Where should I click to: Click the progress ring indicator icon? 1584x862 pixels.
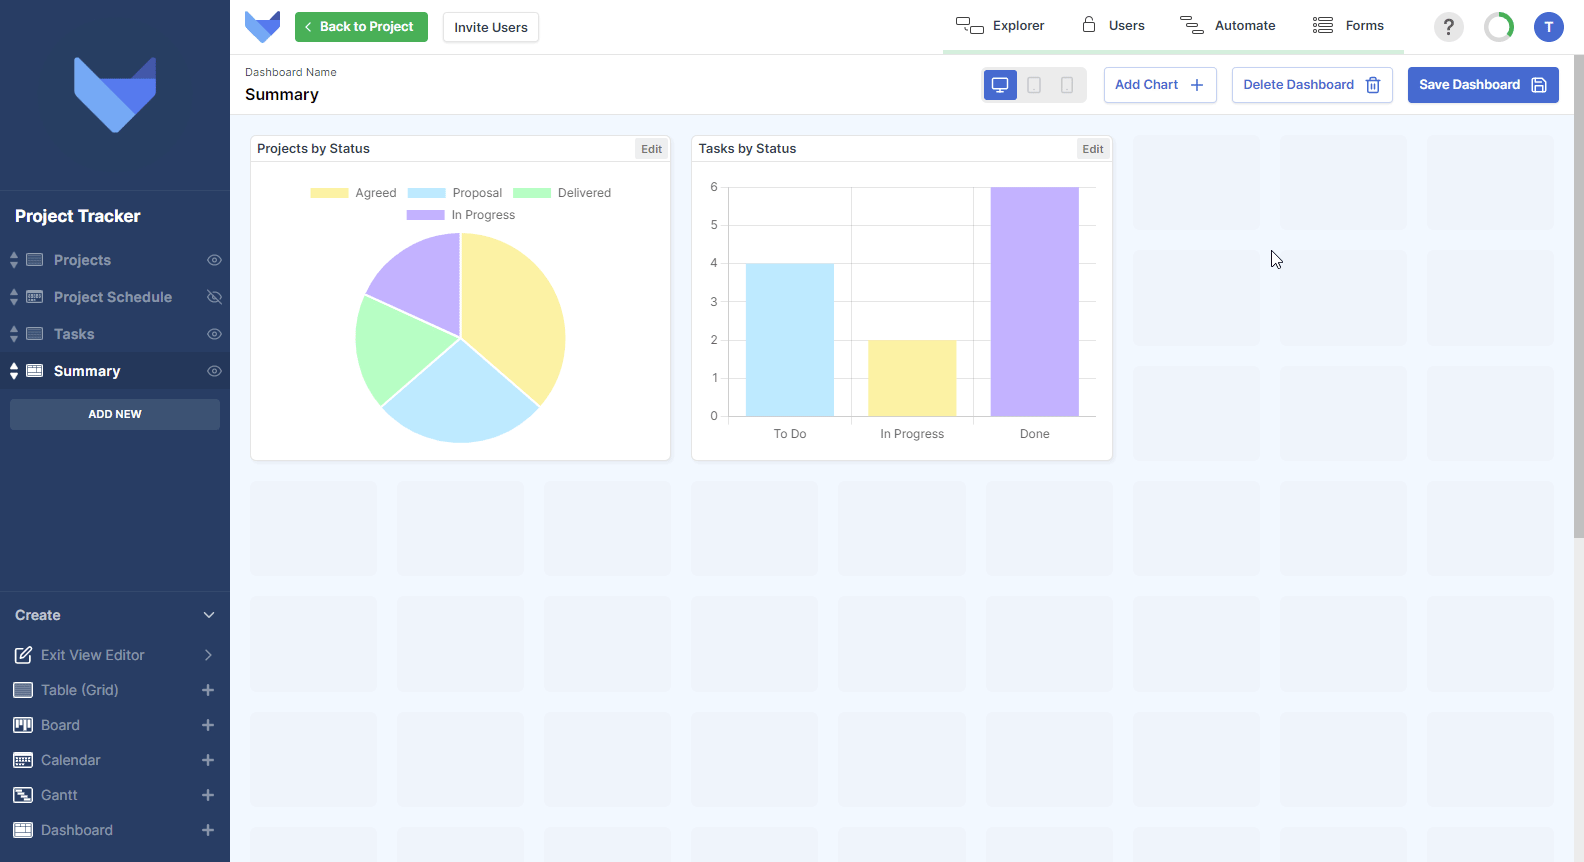(1498, 27)
